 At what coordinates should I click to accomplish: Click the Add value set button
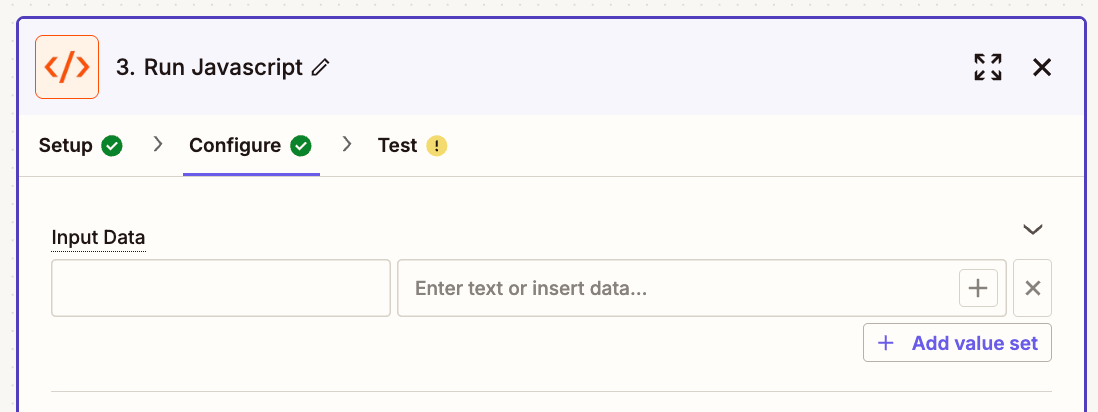pos(957,343)
